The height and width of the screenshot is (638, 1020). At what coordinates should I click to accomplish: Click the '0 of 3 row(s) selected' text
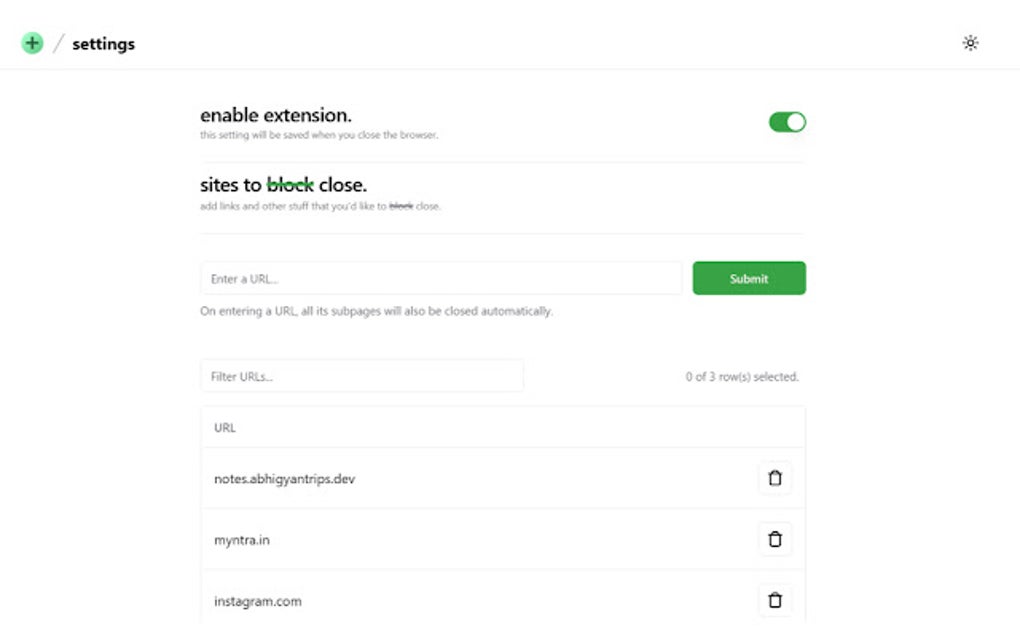point(742,377)
